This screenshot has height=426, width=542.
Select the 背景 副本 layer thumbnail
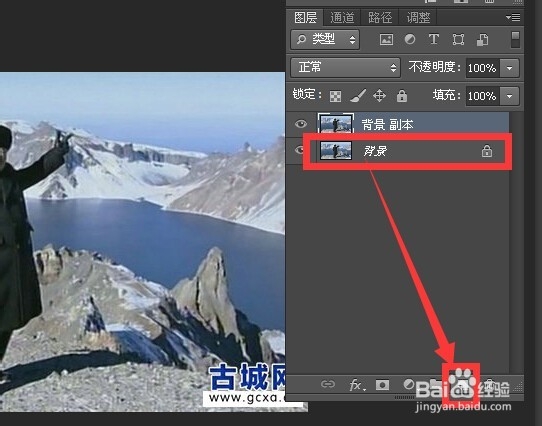336,123
